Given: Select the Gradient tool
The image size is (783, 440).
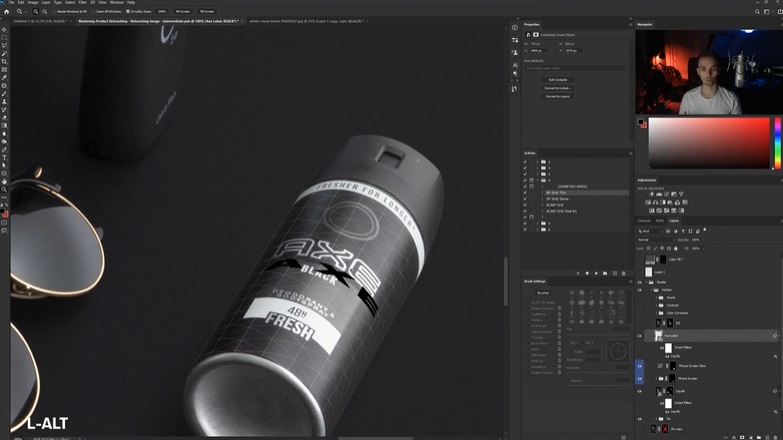Looking at the screenshot, I should tap(4, 125).
